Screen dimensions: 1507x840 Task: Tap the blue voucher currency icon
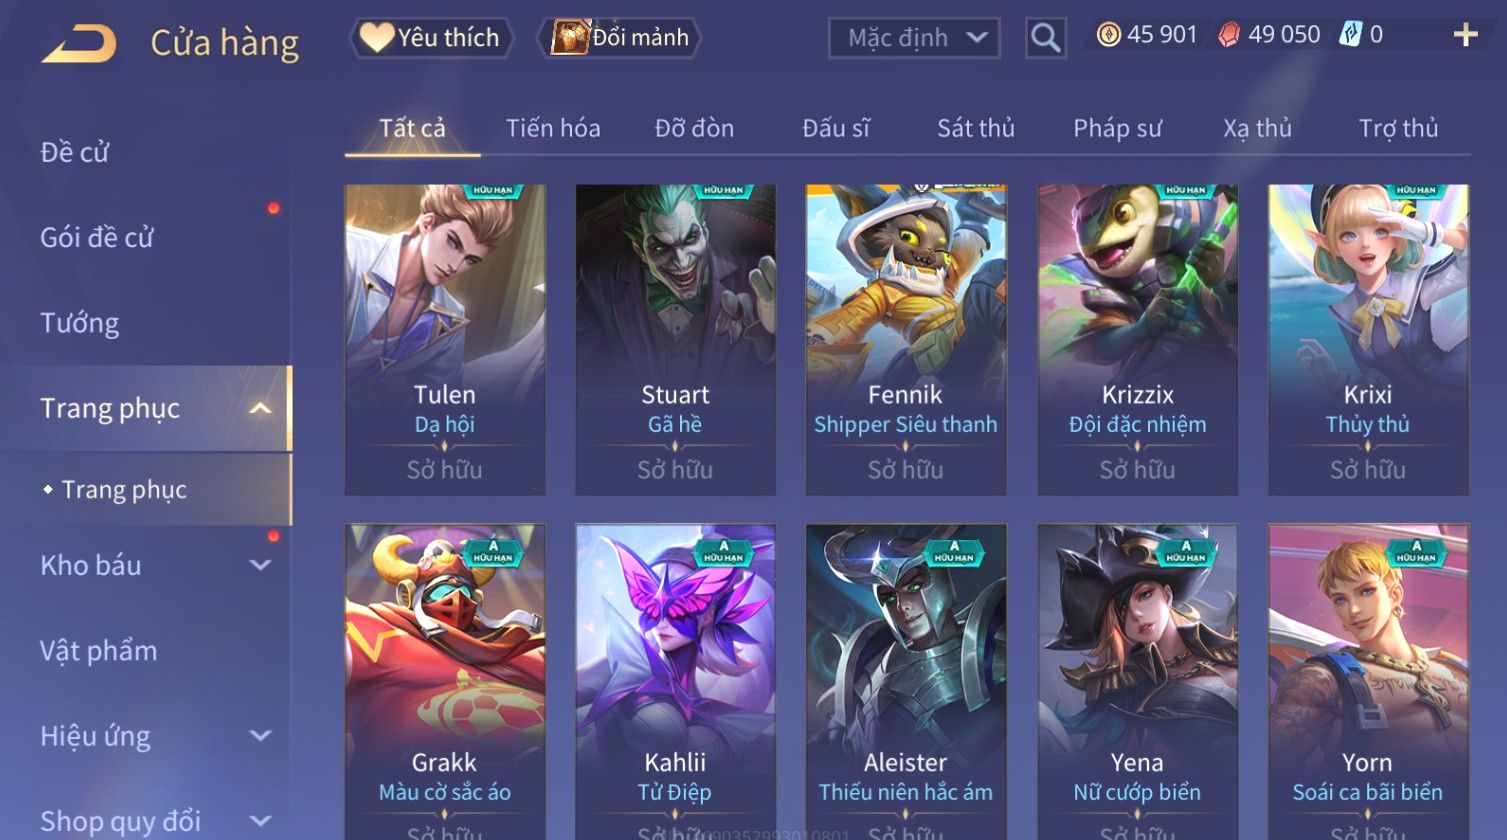pos(1350,35)
